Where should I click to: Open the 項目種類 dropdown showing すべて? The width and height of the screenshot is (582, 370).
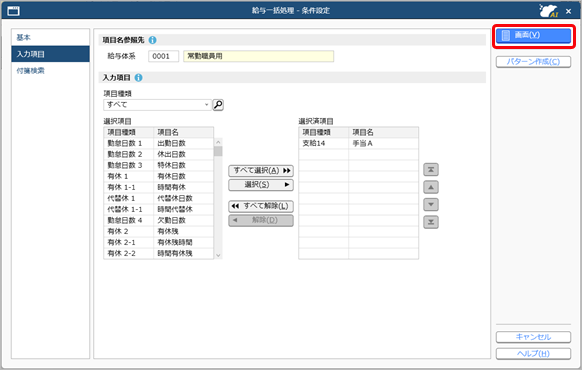[157, 105]
